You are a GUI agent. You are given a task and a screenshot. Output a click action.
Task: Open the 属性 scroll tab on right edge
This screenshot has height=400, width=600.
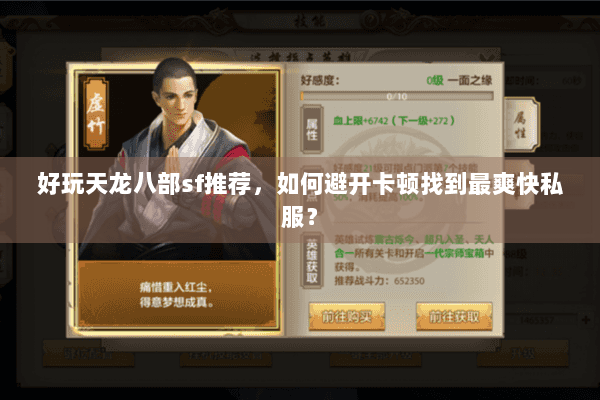tap(521, 124)
